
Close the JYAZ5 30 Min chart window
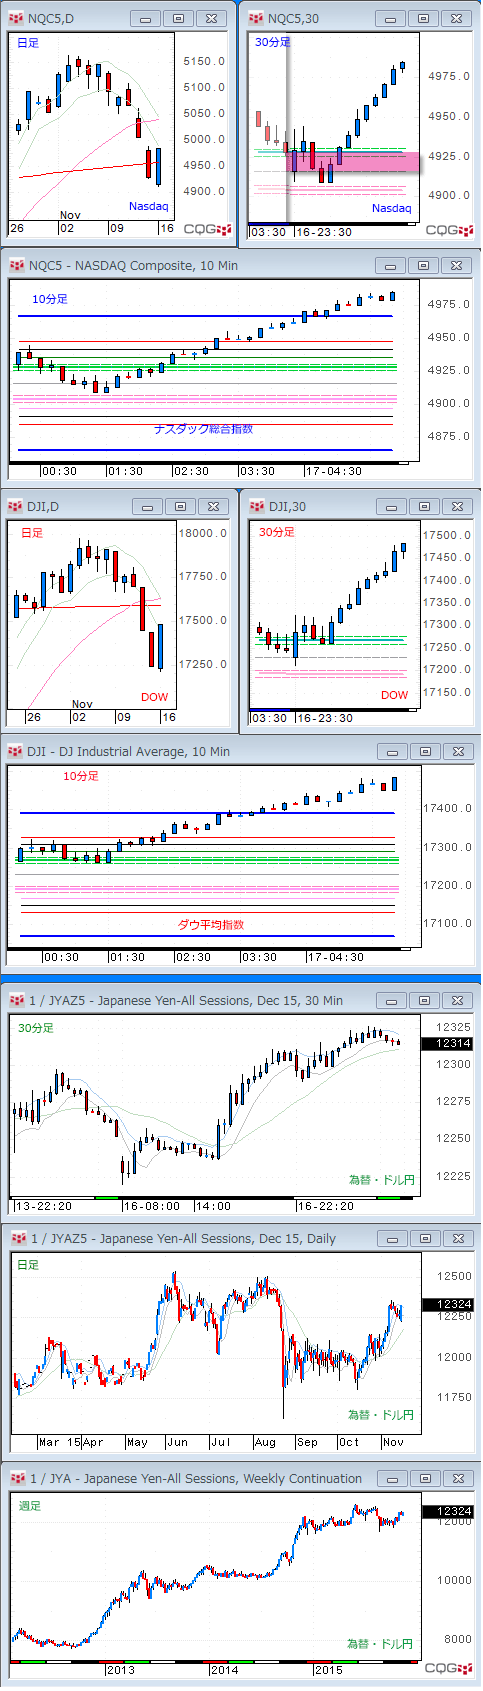tap(456, 1000)
